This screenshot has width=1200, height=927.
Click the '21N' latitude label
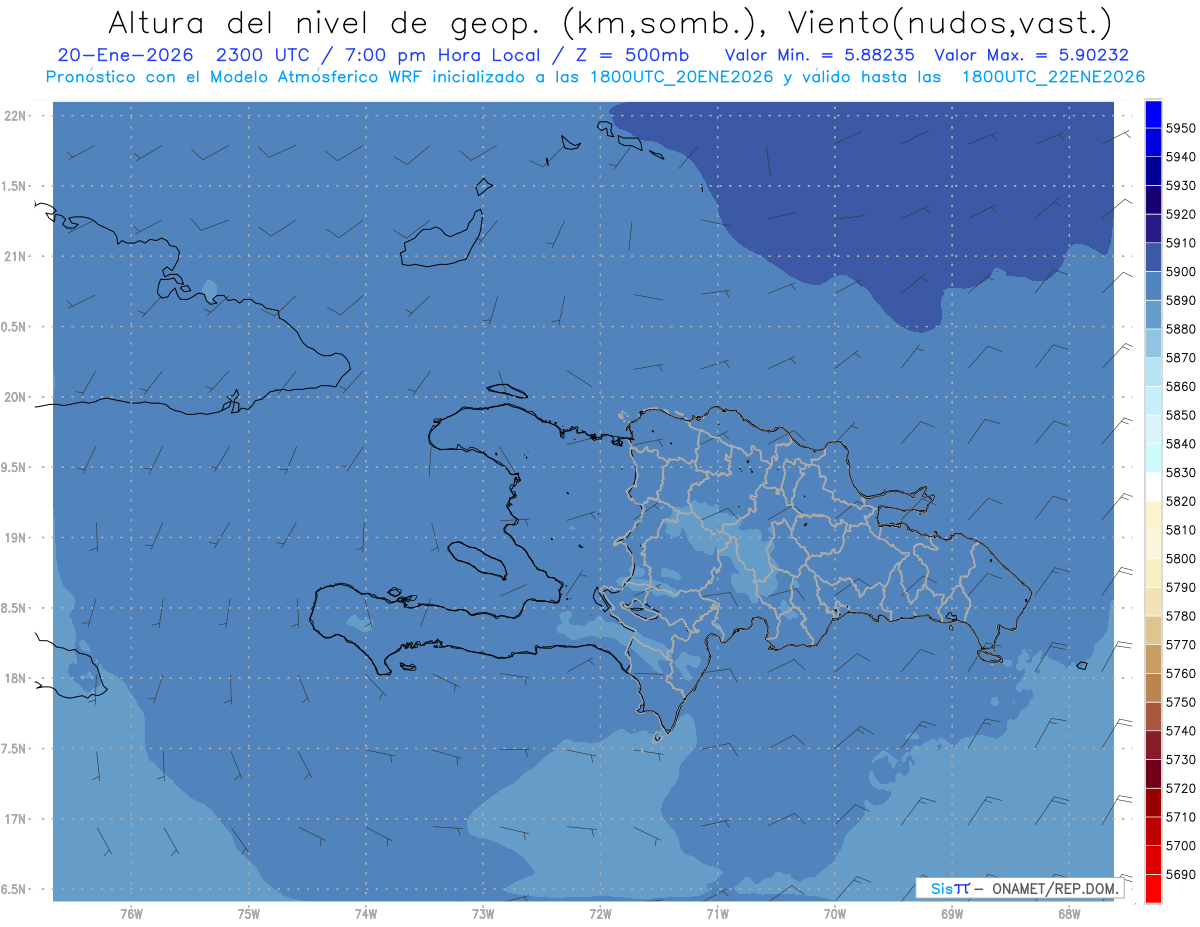16,257
